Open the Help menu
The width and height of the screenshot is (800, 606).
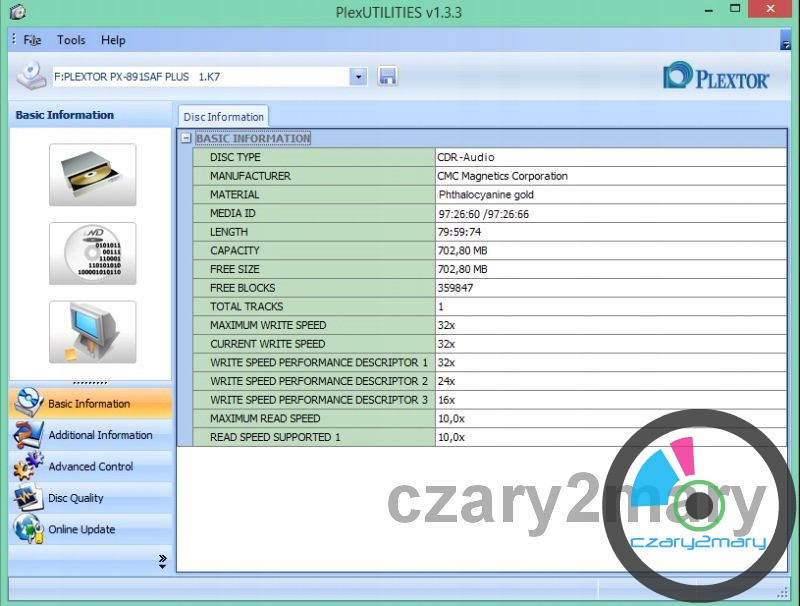(x=113, y=40)
